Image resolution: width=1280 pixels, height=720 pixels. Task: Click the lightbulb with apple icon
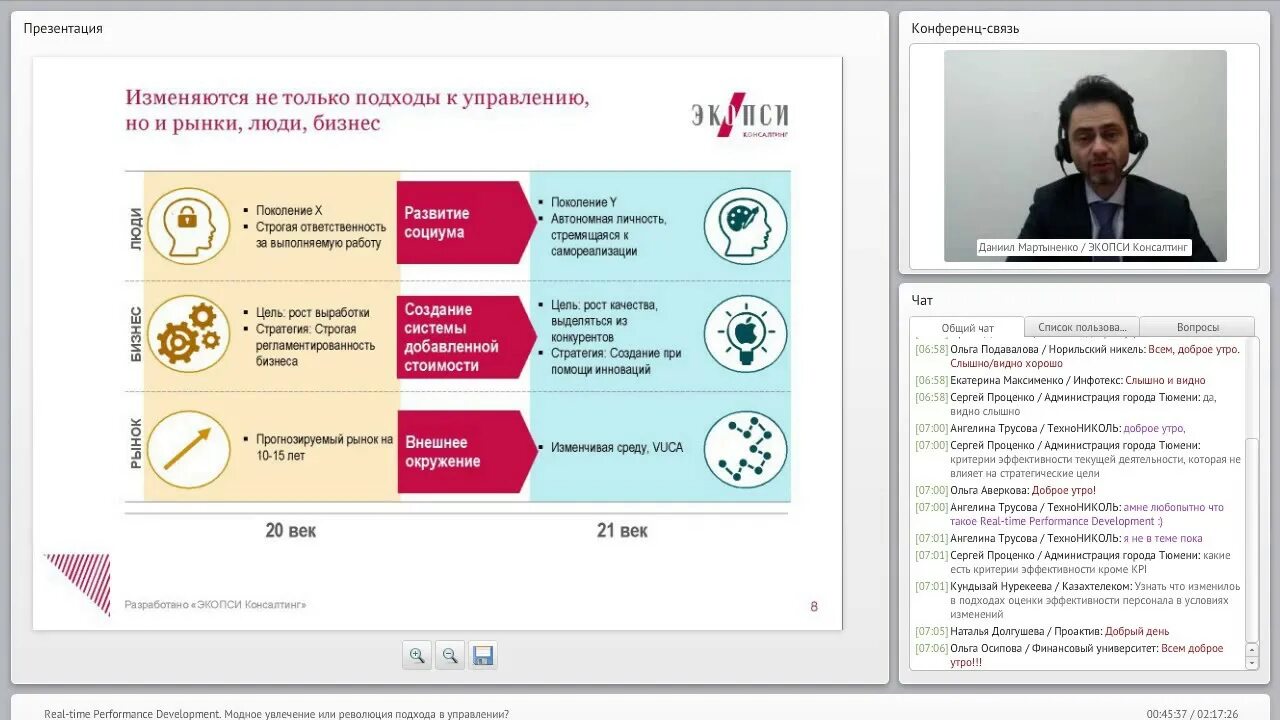click(x=745, y=334)
